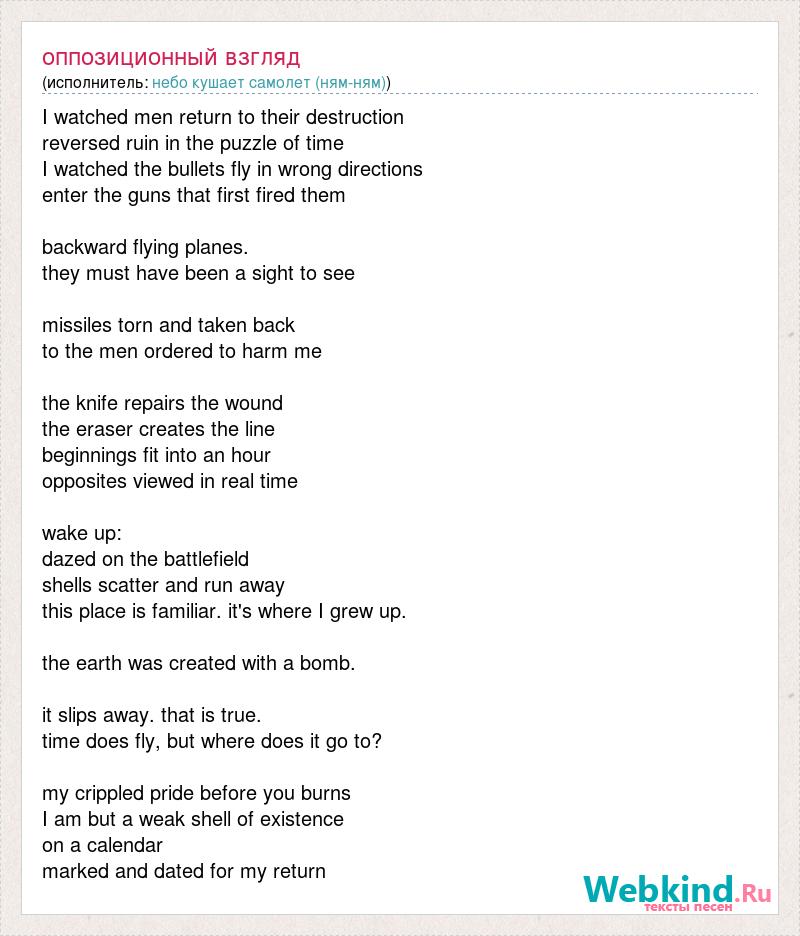The width and height of the screenshot is (800, 936).
Task: Open the artist link небо кушает самолет
Action: tap(269, 82)
